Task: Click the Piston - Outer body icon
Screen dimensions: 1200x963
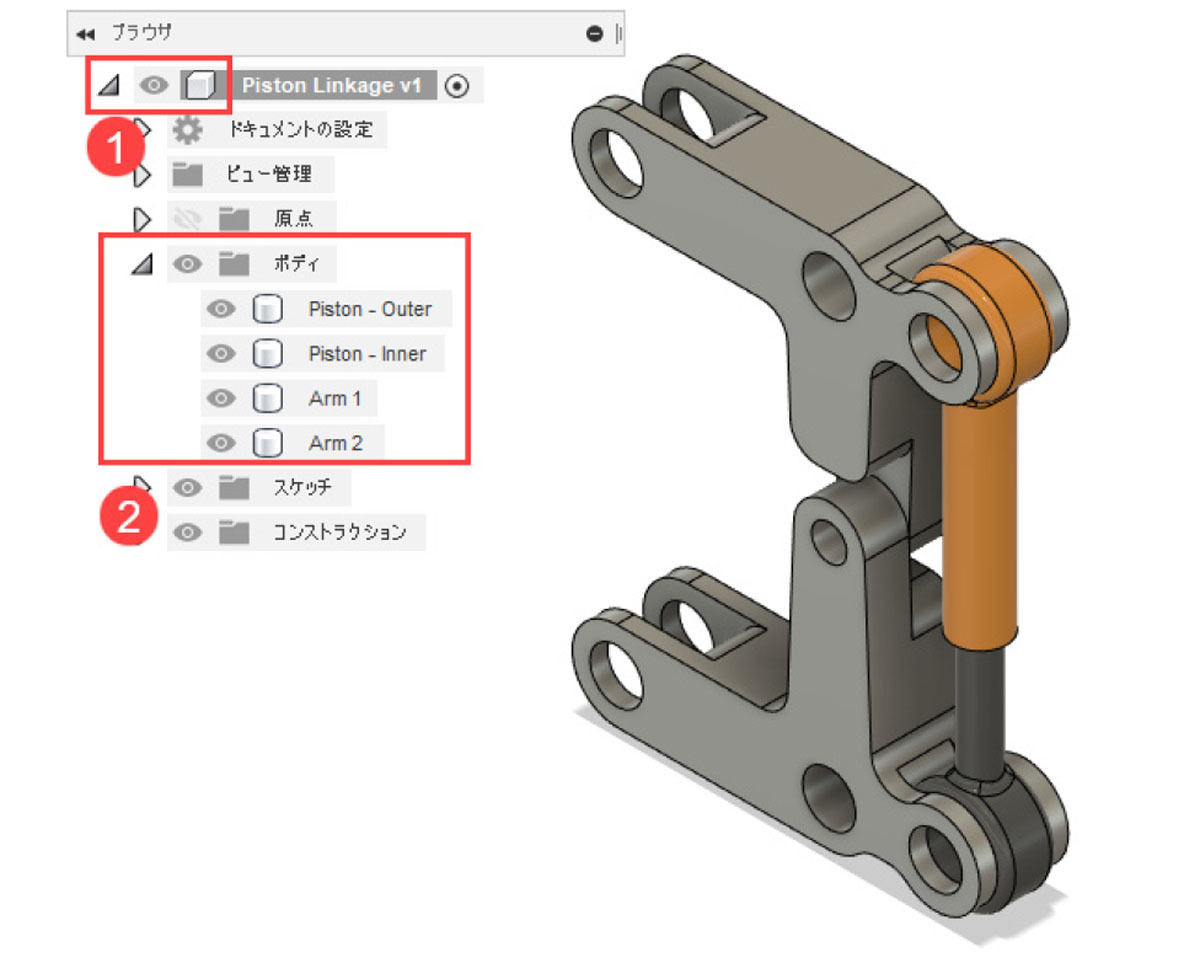Action: point(265,310)
